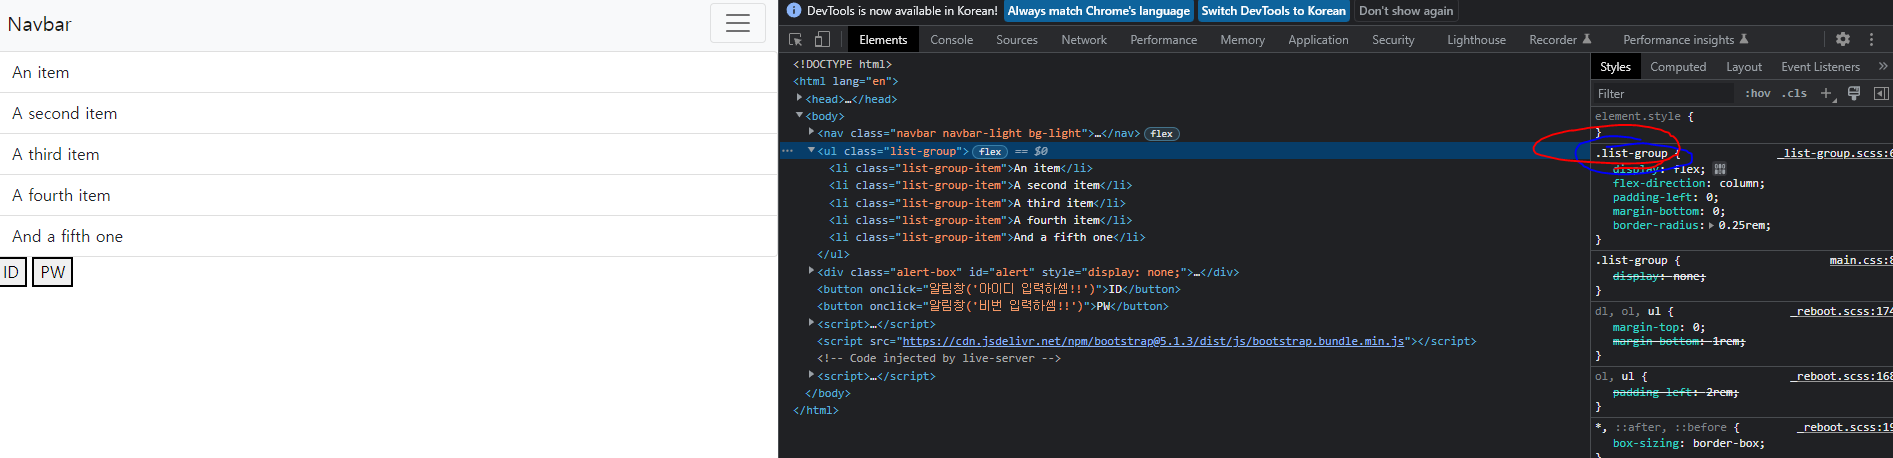Select the html lang="en" DOM row
The height and width of the screenshot is (458, 1893).
845,81
